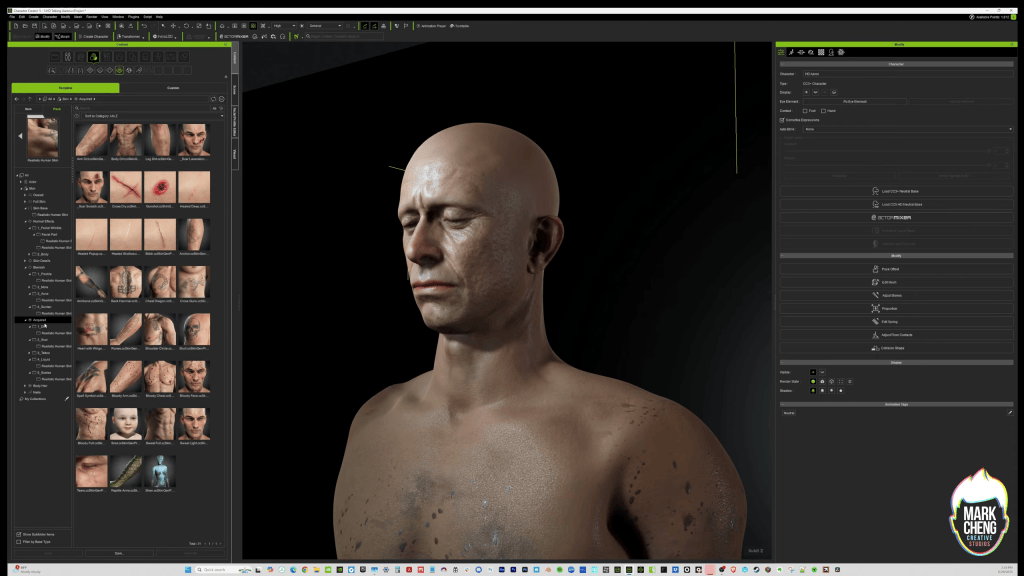Open the Transformer dropdown button
1024x576 pixels.
pyautogui.click(x=130, y=37)
